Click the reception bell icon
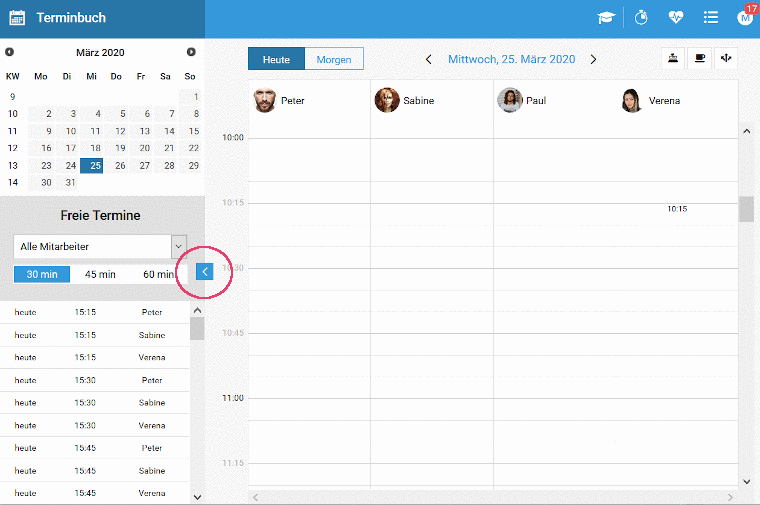 [x=674, y=59]
